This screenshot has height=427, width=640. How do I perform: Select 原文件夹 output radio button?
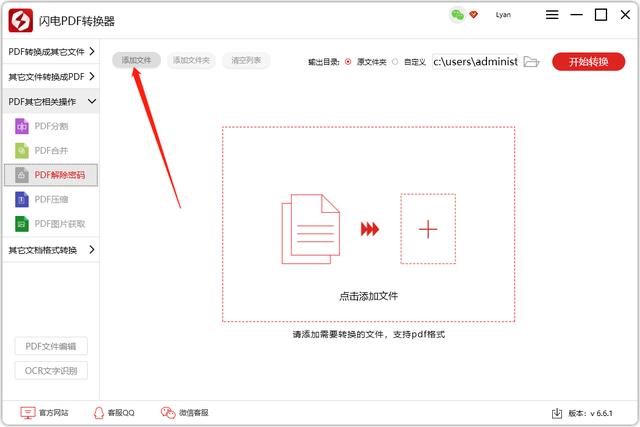click(x=348, y=62)
